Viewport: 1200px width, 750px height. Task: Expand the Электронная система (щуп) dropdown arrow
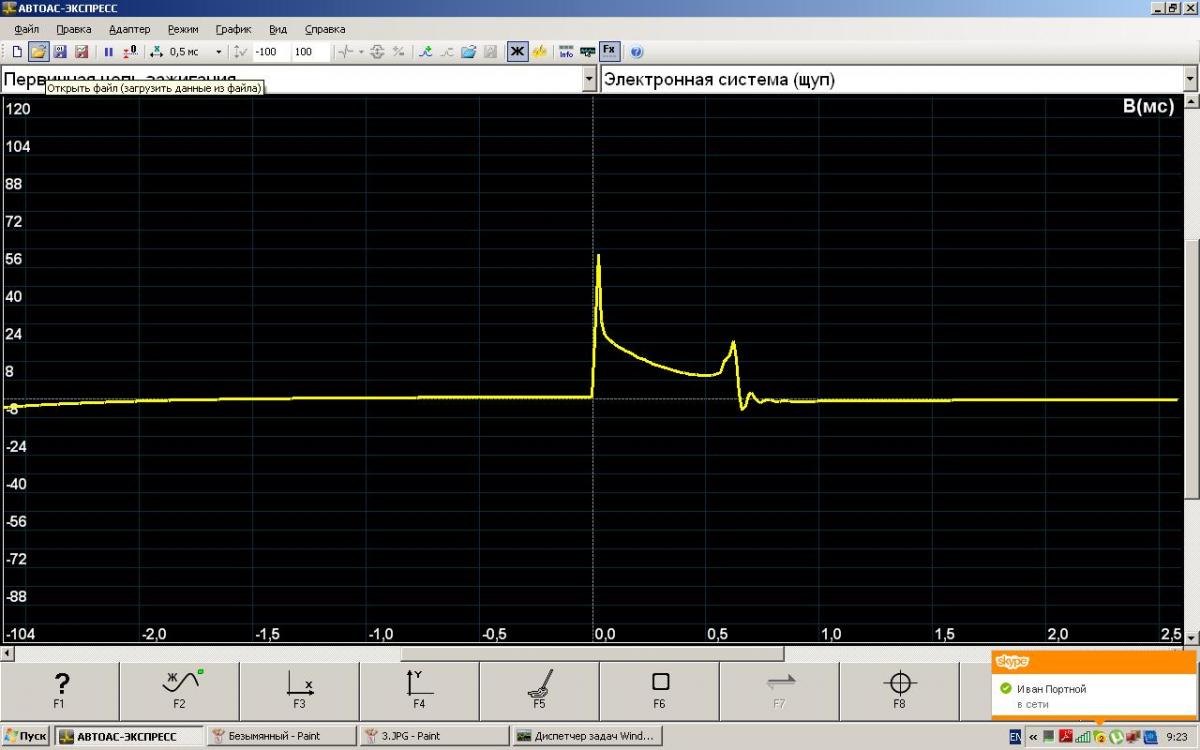click(1190, 79)
